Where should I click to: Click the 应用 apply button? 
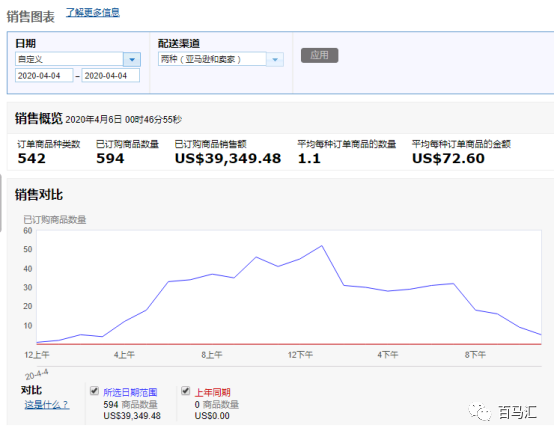click(x=319, y=55)
